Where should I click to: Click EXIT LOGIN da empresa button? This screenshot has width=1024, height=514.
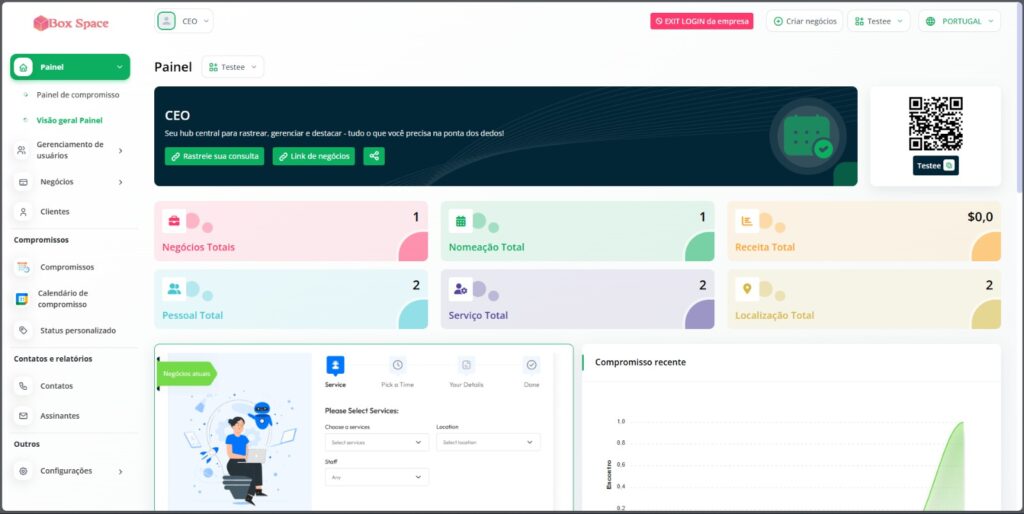[x=701, y=21]
